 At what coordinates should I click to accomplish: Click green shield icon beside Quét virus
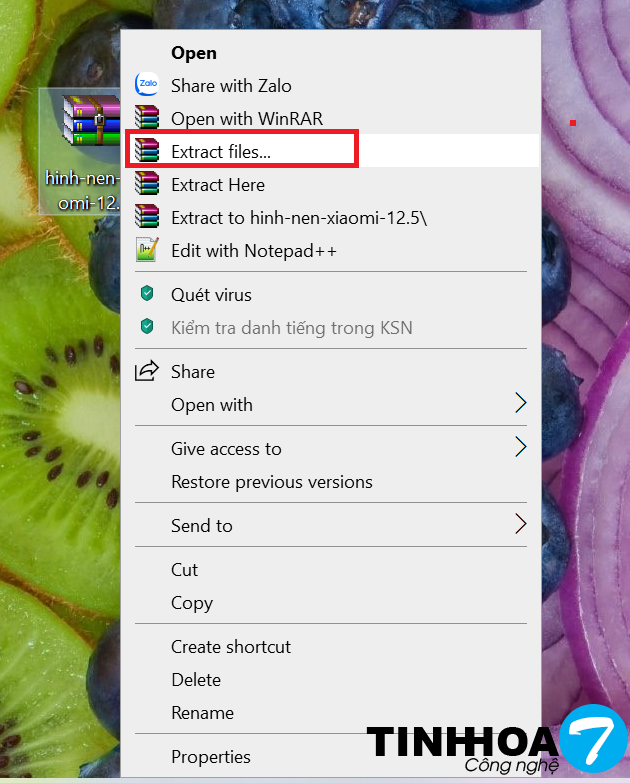point(147,295)
